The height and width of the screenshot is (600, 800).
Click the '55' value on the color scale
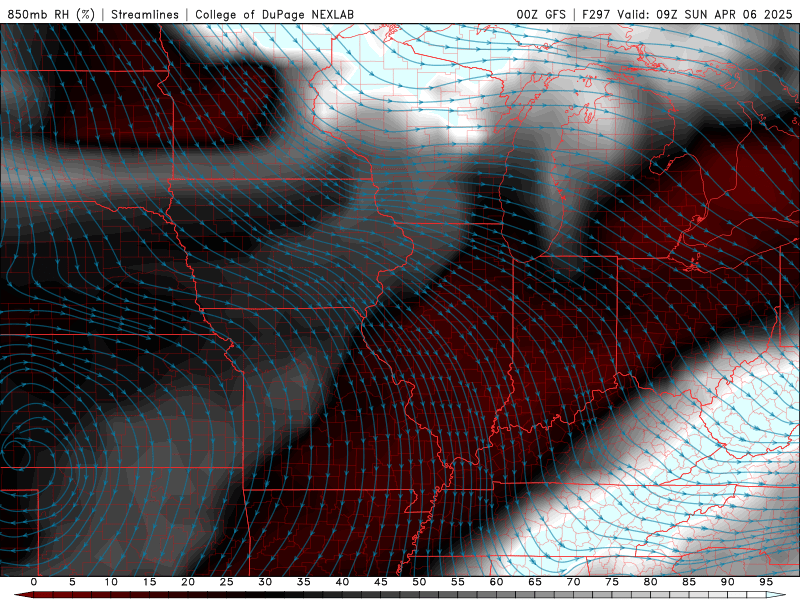458,582
